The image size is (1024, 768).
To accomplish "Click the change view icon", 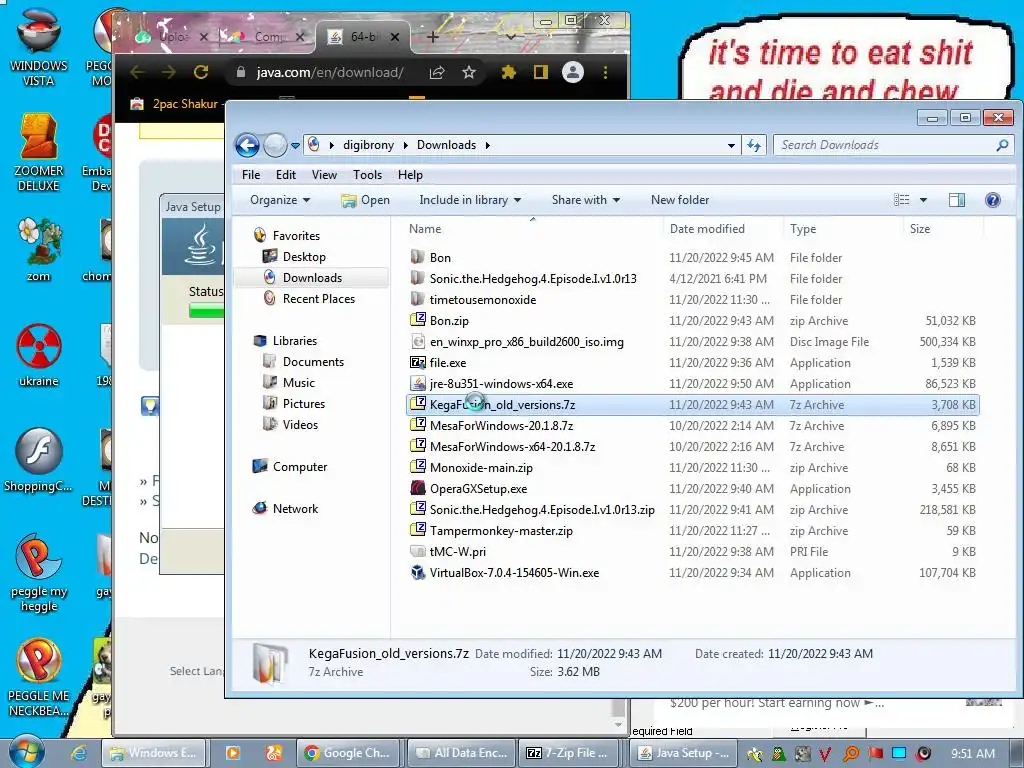I will [x=902, y=200].
